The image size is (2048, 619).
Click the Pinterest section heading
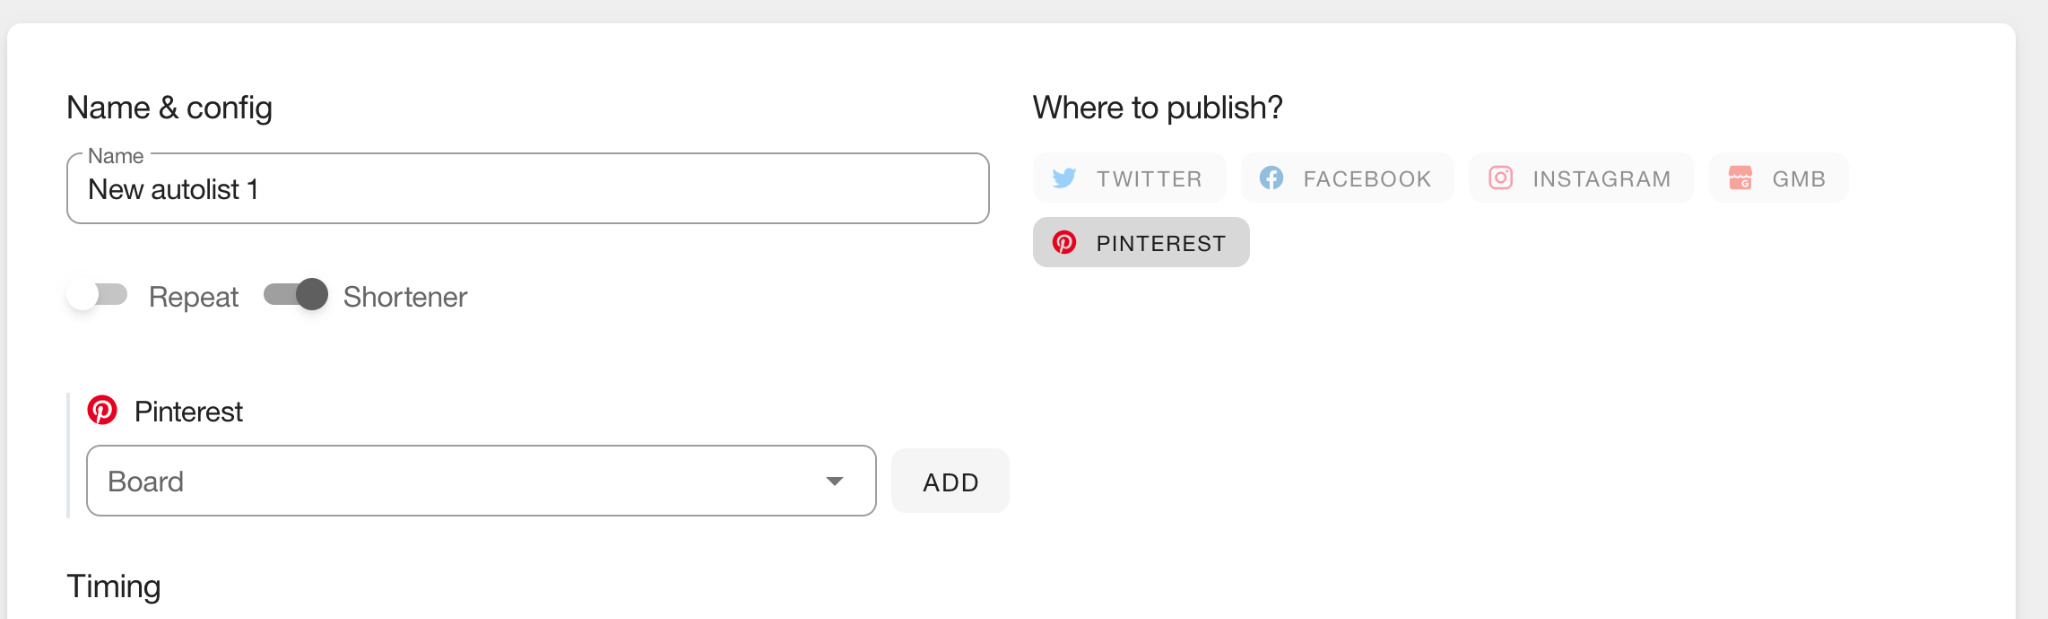click(188, 412)
